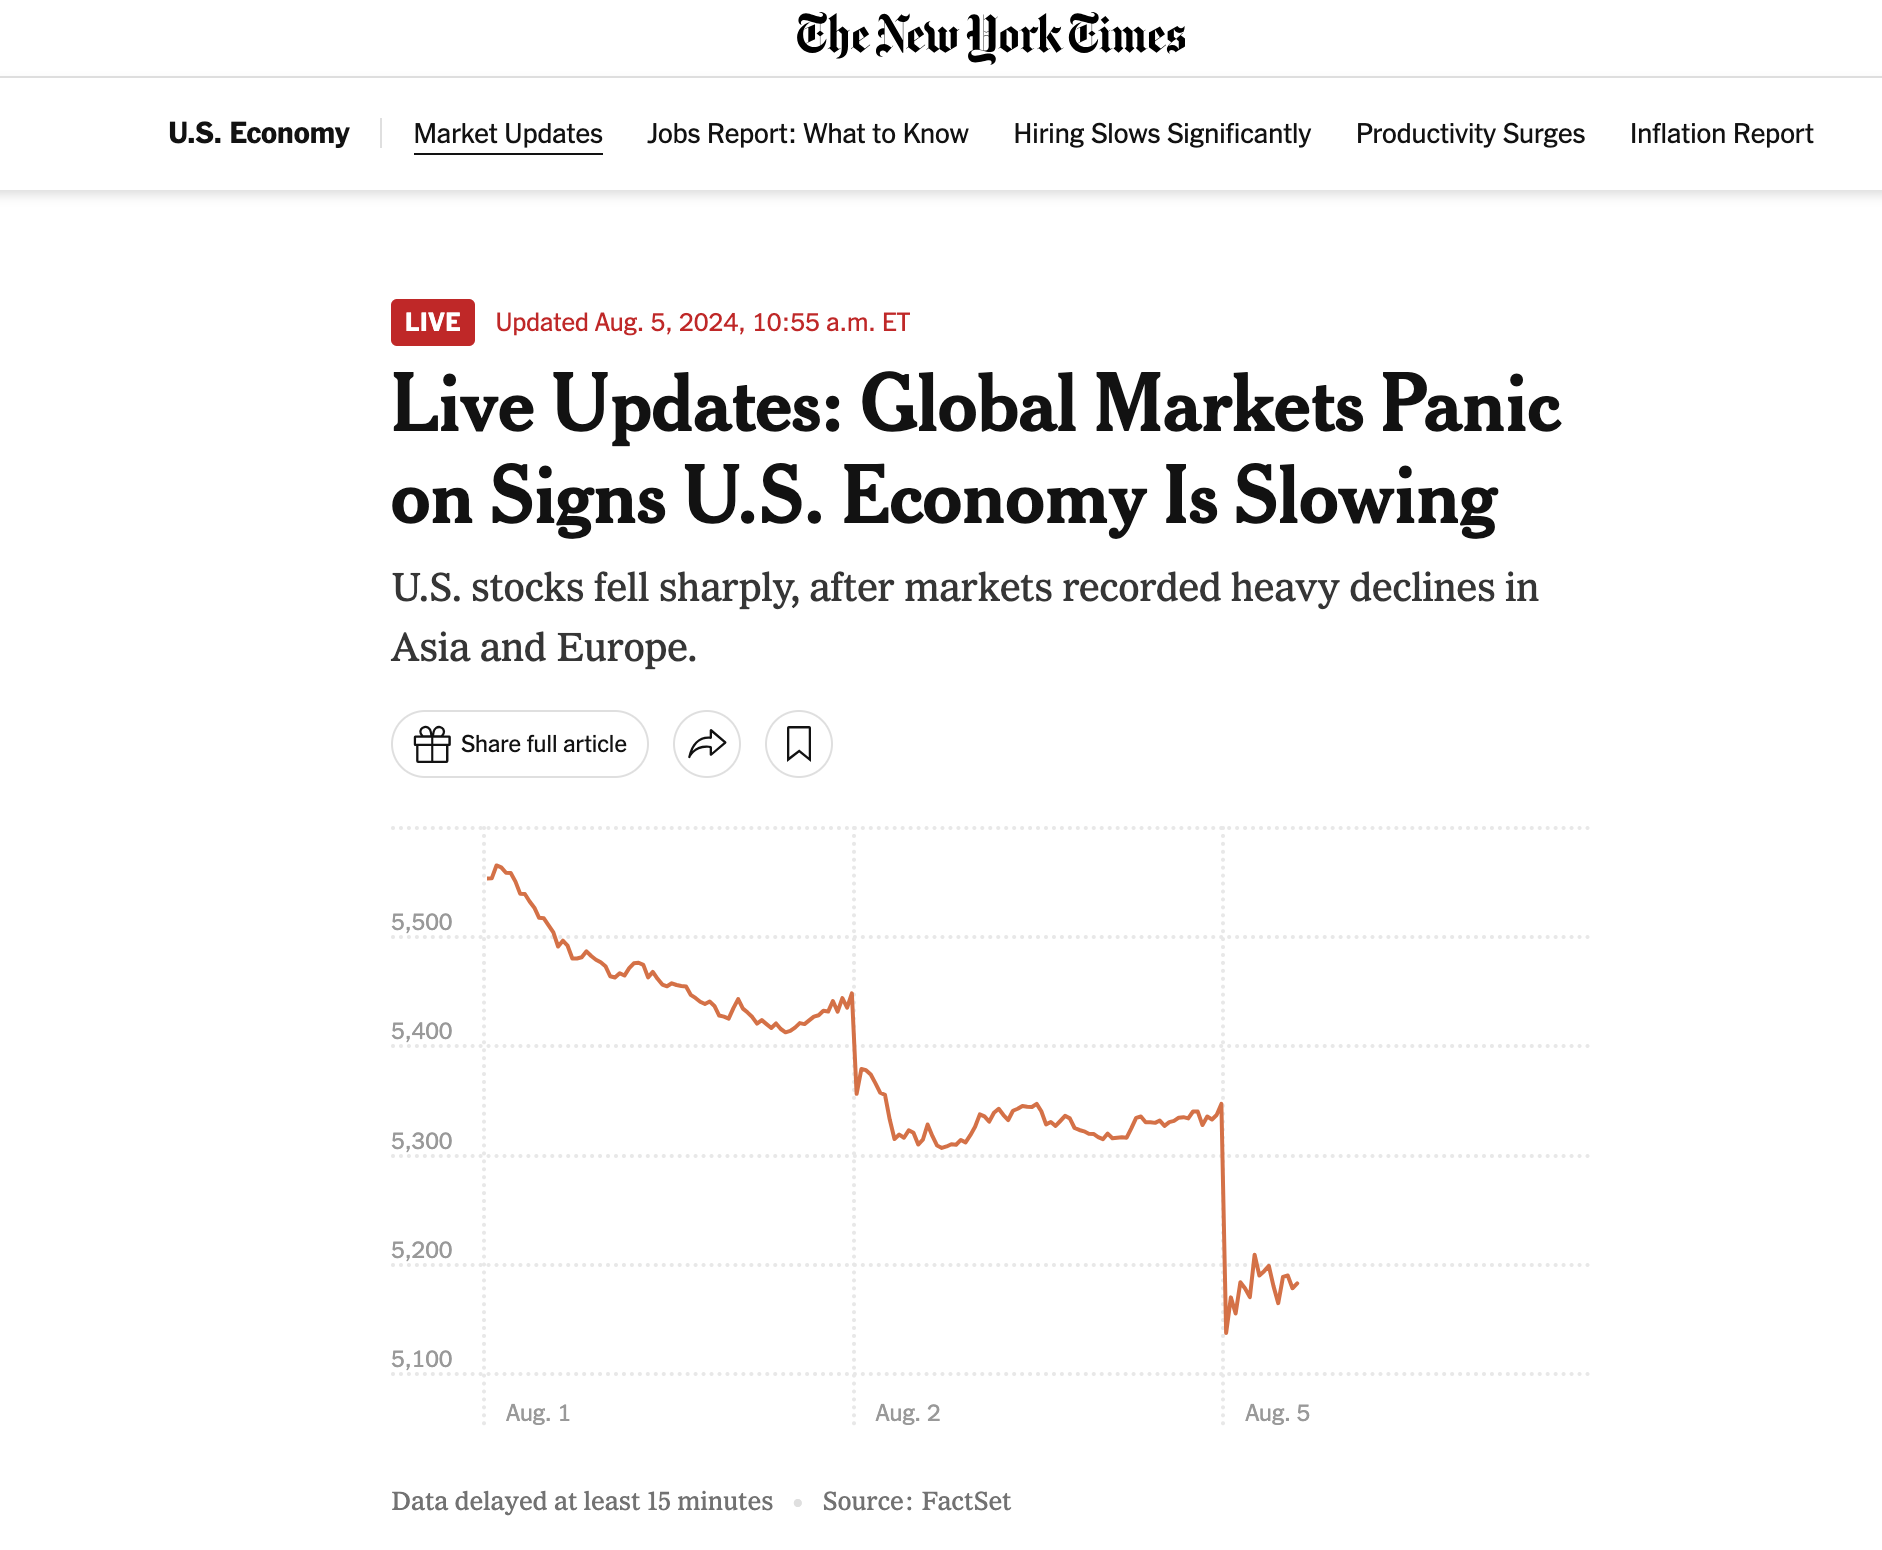Click the Source: FactSet text
The image size is (1882, 1550).
(916, 1501)
